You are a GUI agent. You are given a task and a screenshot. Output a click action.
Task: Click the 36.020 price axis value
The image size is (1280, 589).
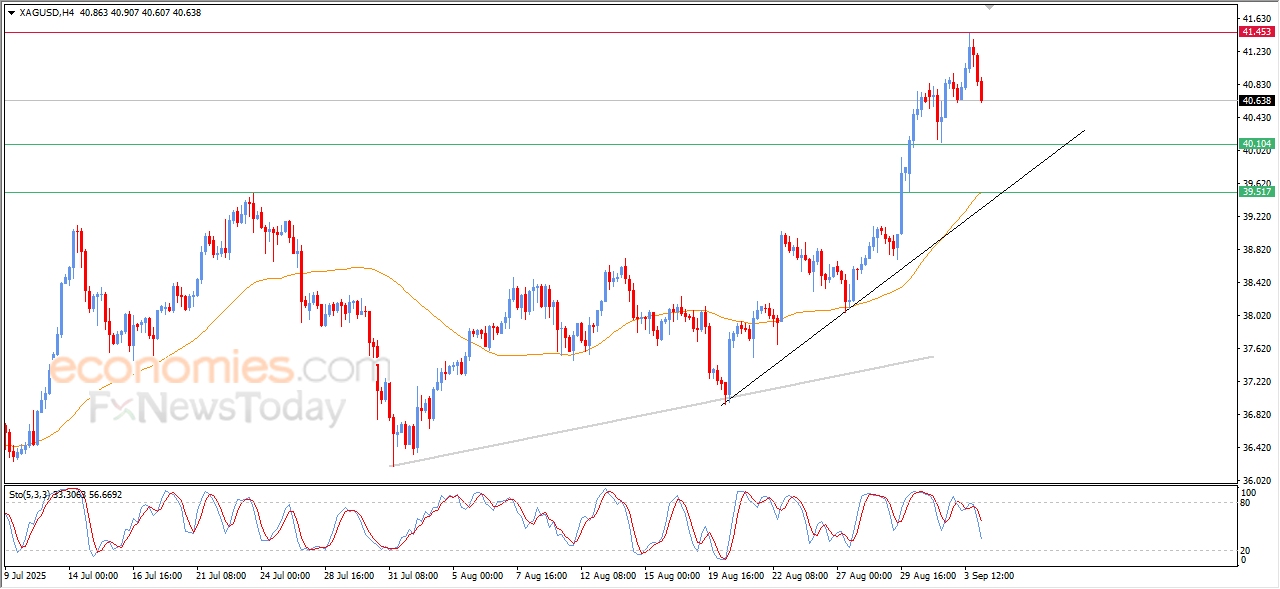coord(1256,481)
